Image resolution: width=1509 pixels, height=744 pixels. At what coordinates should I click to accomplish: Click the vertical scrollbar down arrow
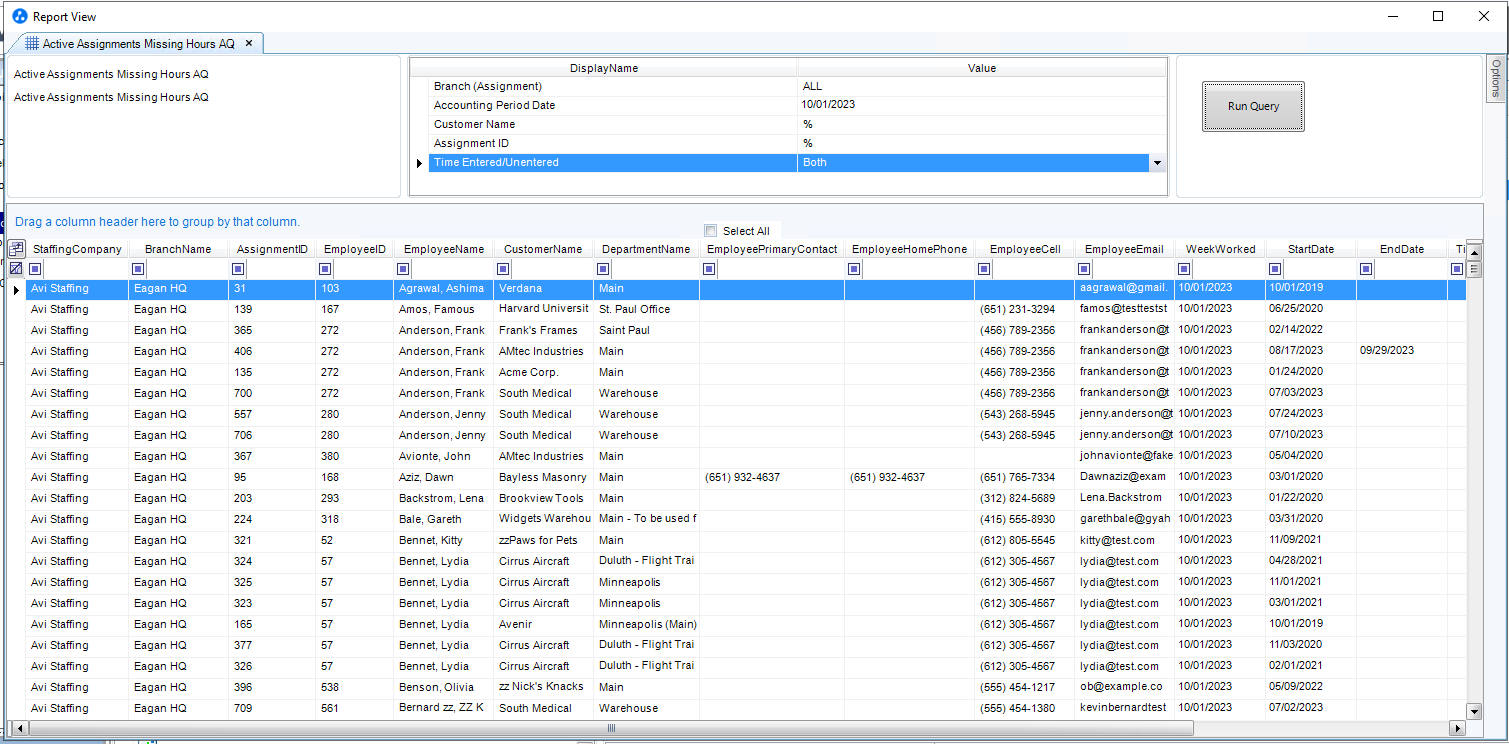(x=1474, y=711)
